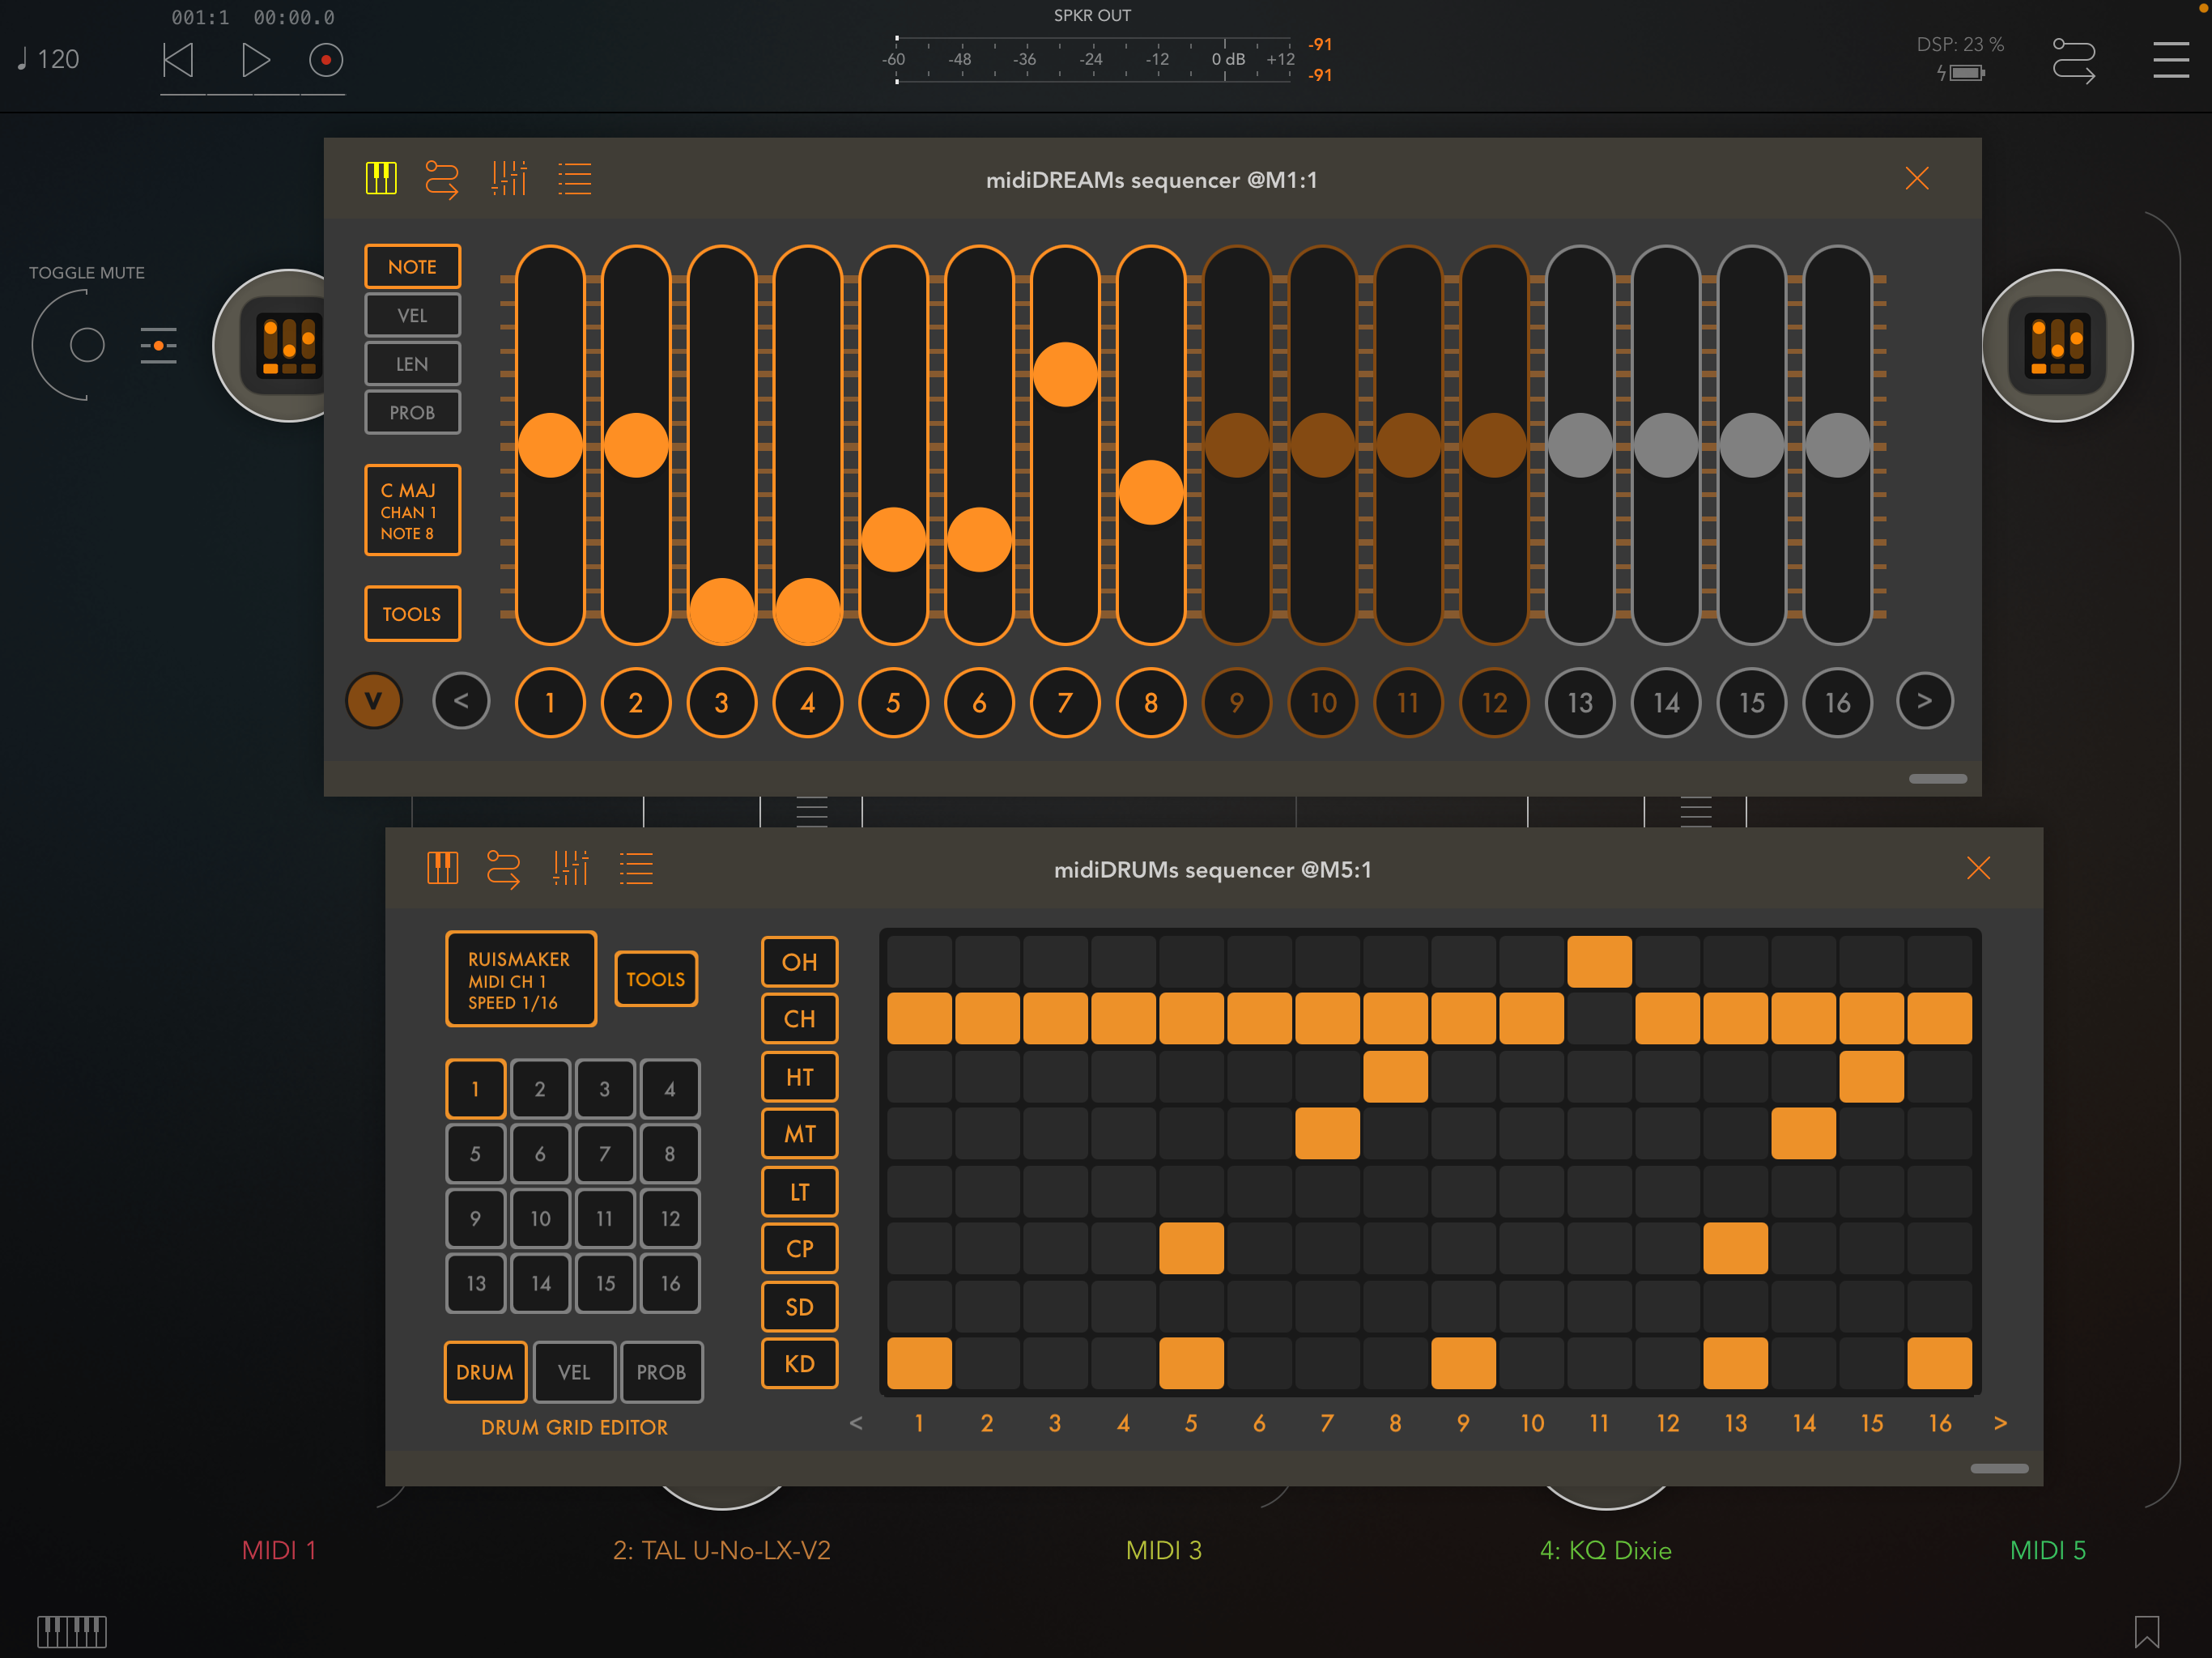
Task: Switch to the VEL tab in midiDREAMs
Action: pos(412,315)
